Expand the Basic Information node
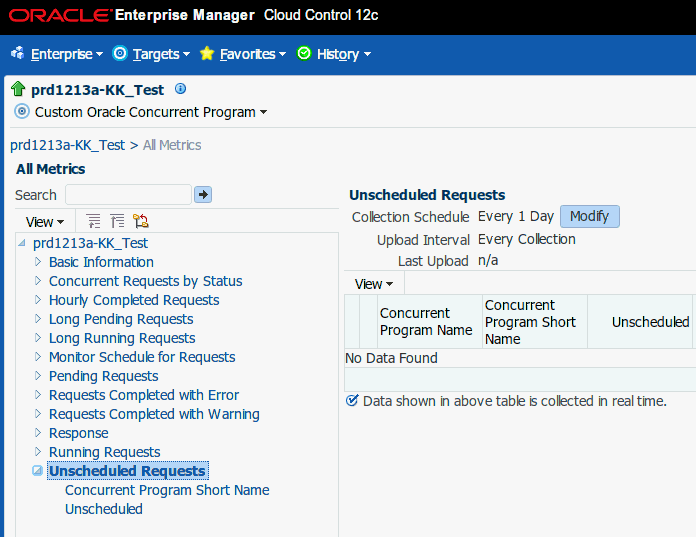 coord(38,262)
